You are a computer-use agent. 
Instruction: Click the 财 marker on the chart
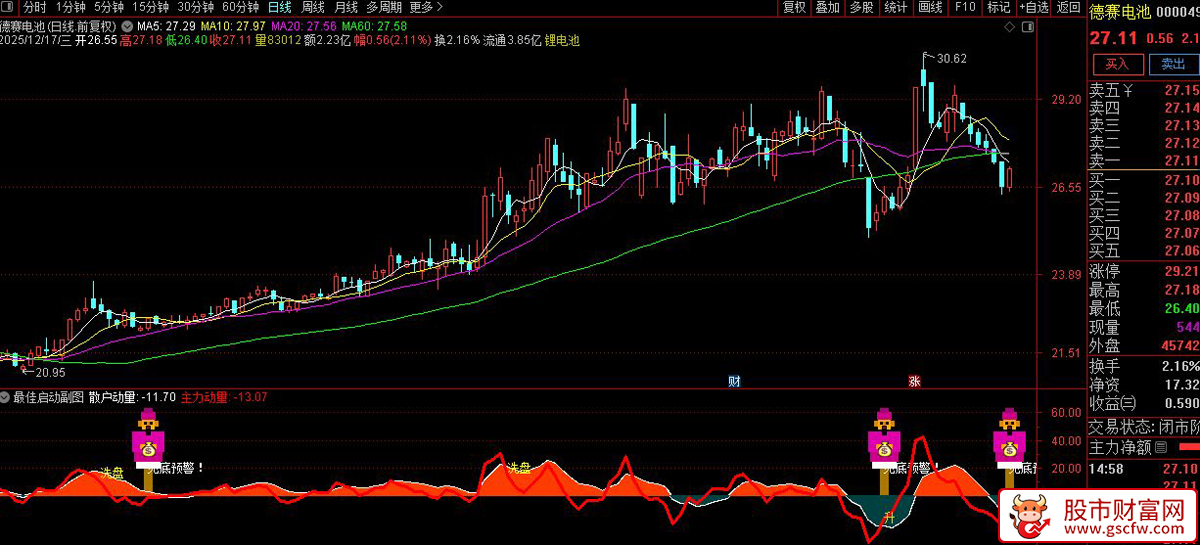tap(734, 381)
